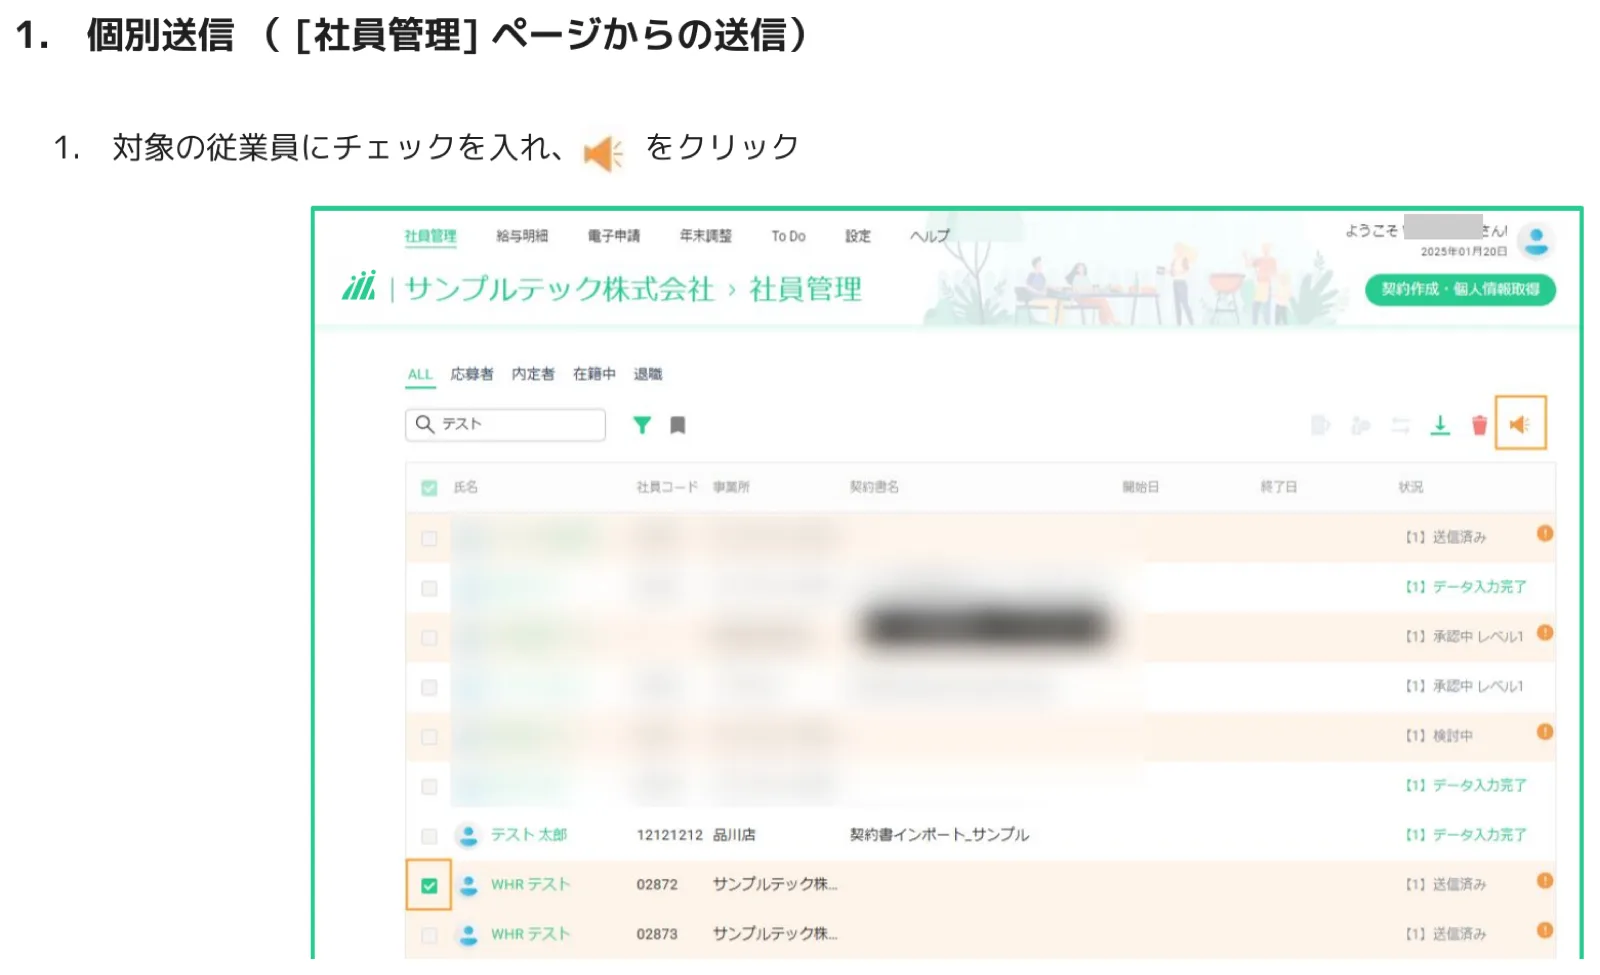This screenshot has height=975, width=1600.
Task: Click the person icon beside テスト太郎
Action: tap(467, 835)
